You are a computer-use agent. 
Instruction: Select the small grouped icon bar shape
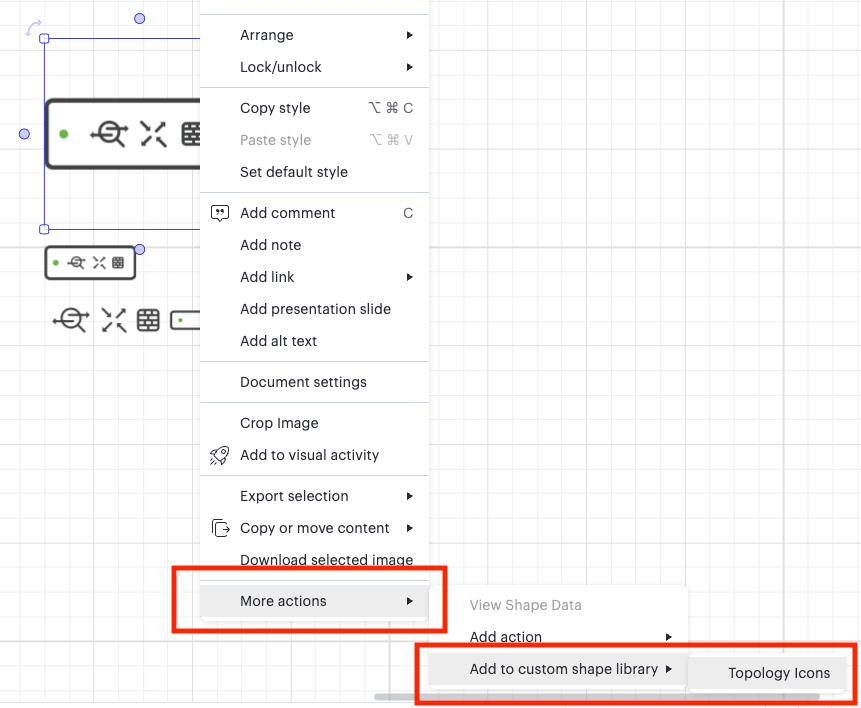coord(91,263)
